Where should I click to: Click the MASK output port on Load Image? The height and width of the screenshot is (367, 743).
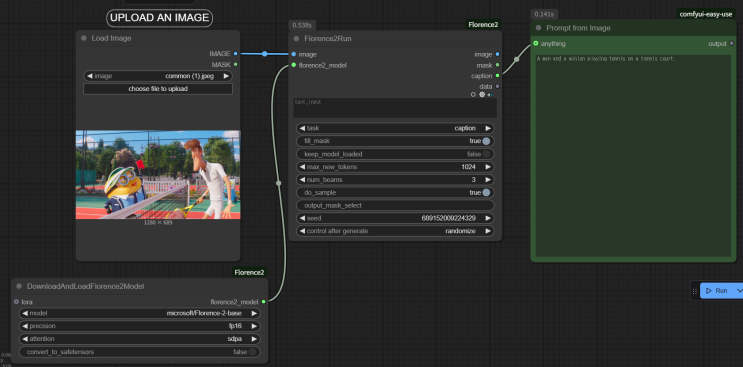(x=236, y=64)
